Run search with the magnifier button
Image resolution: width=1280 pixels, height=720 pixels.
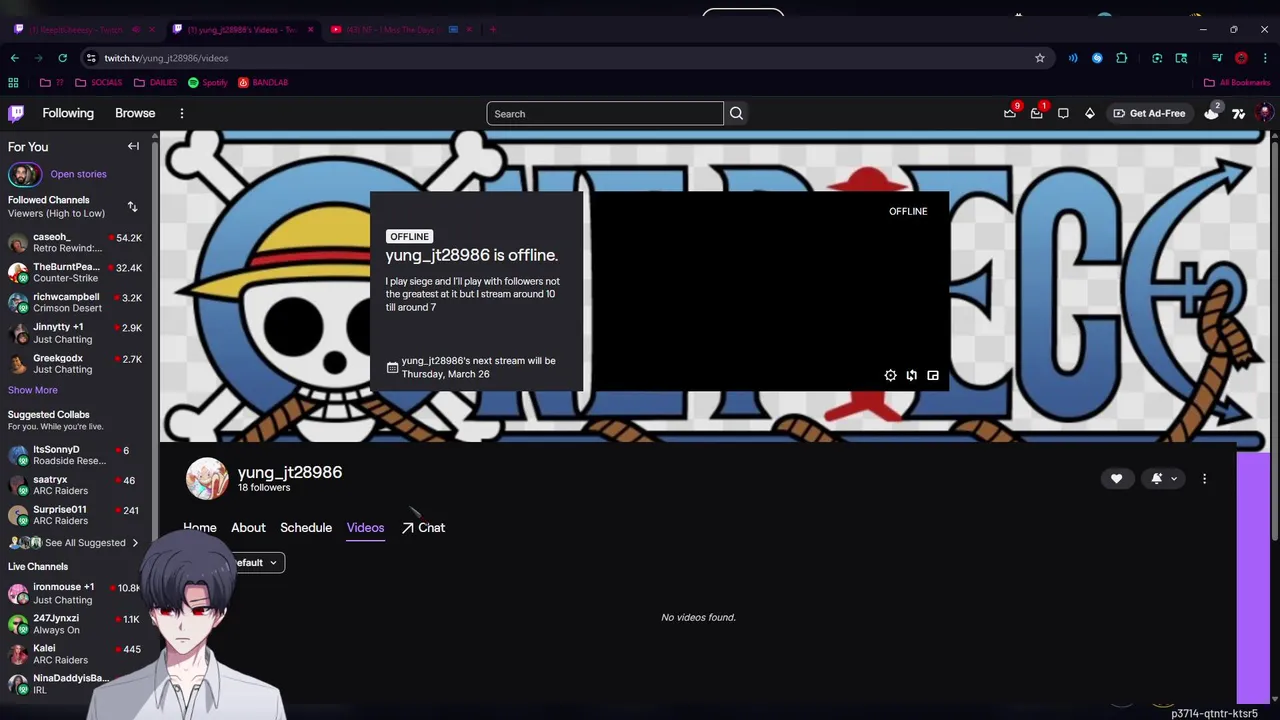736,113
